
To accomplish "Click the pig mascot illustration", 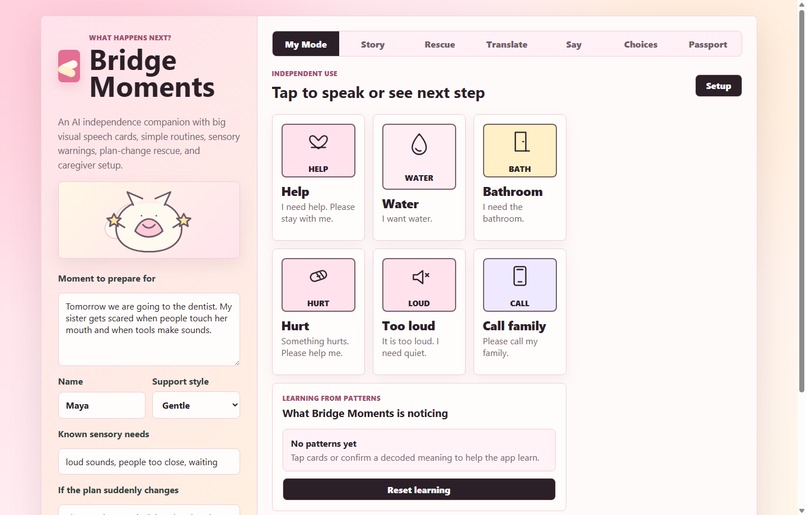I will point(149,220).
